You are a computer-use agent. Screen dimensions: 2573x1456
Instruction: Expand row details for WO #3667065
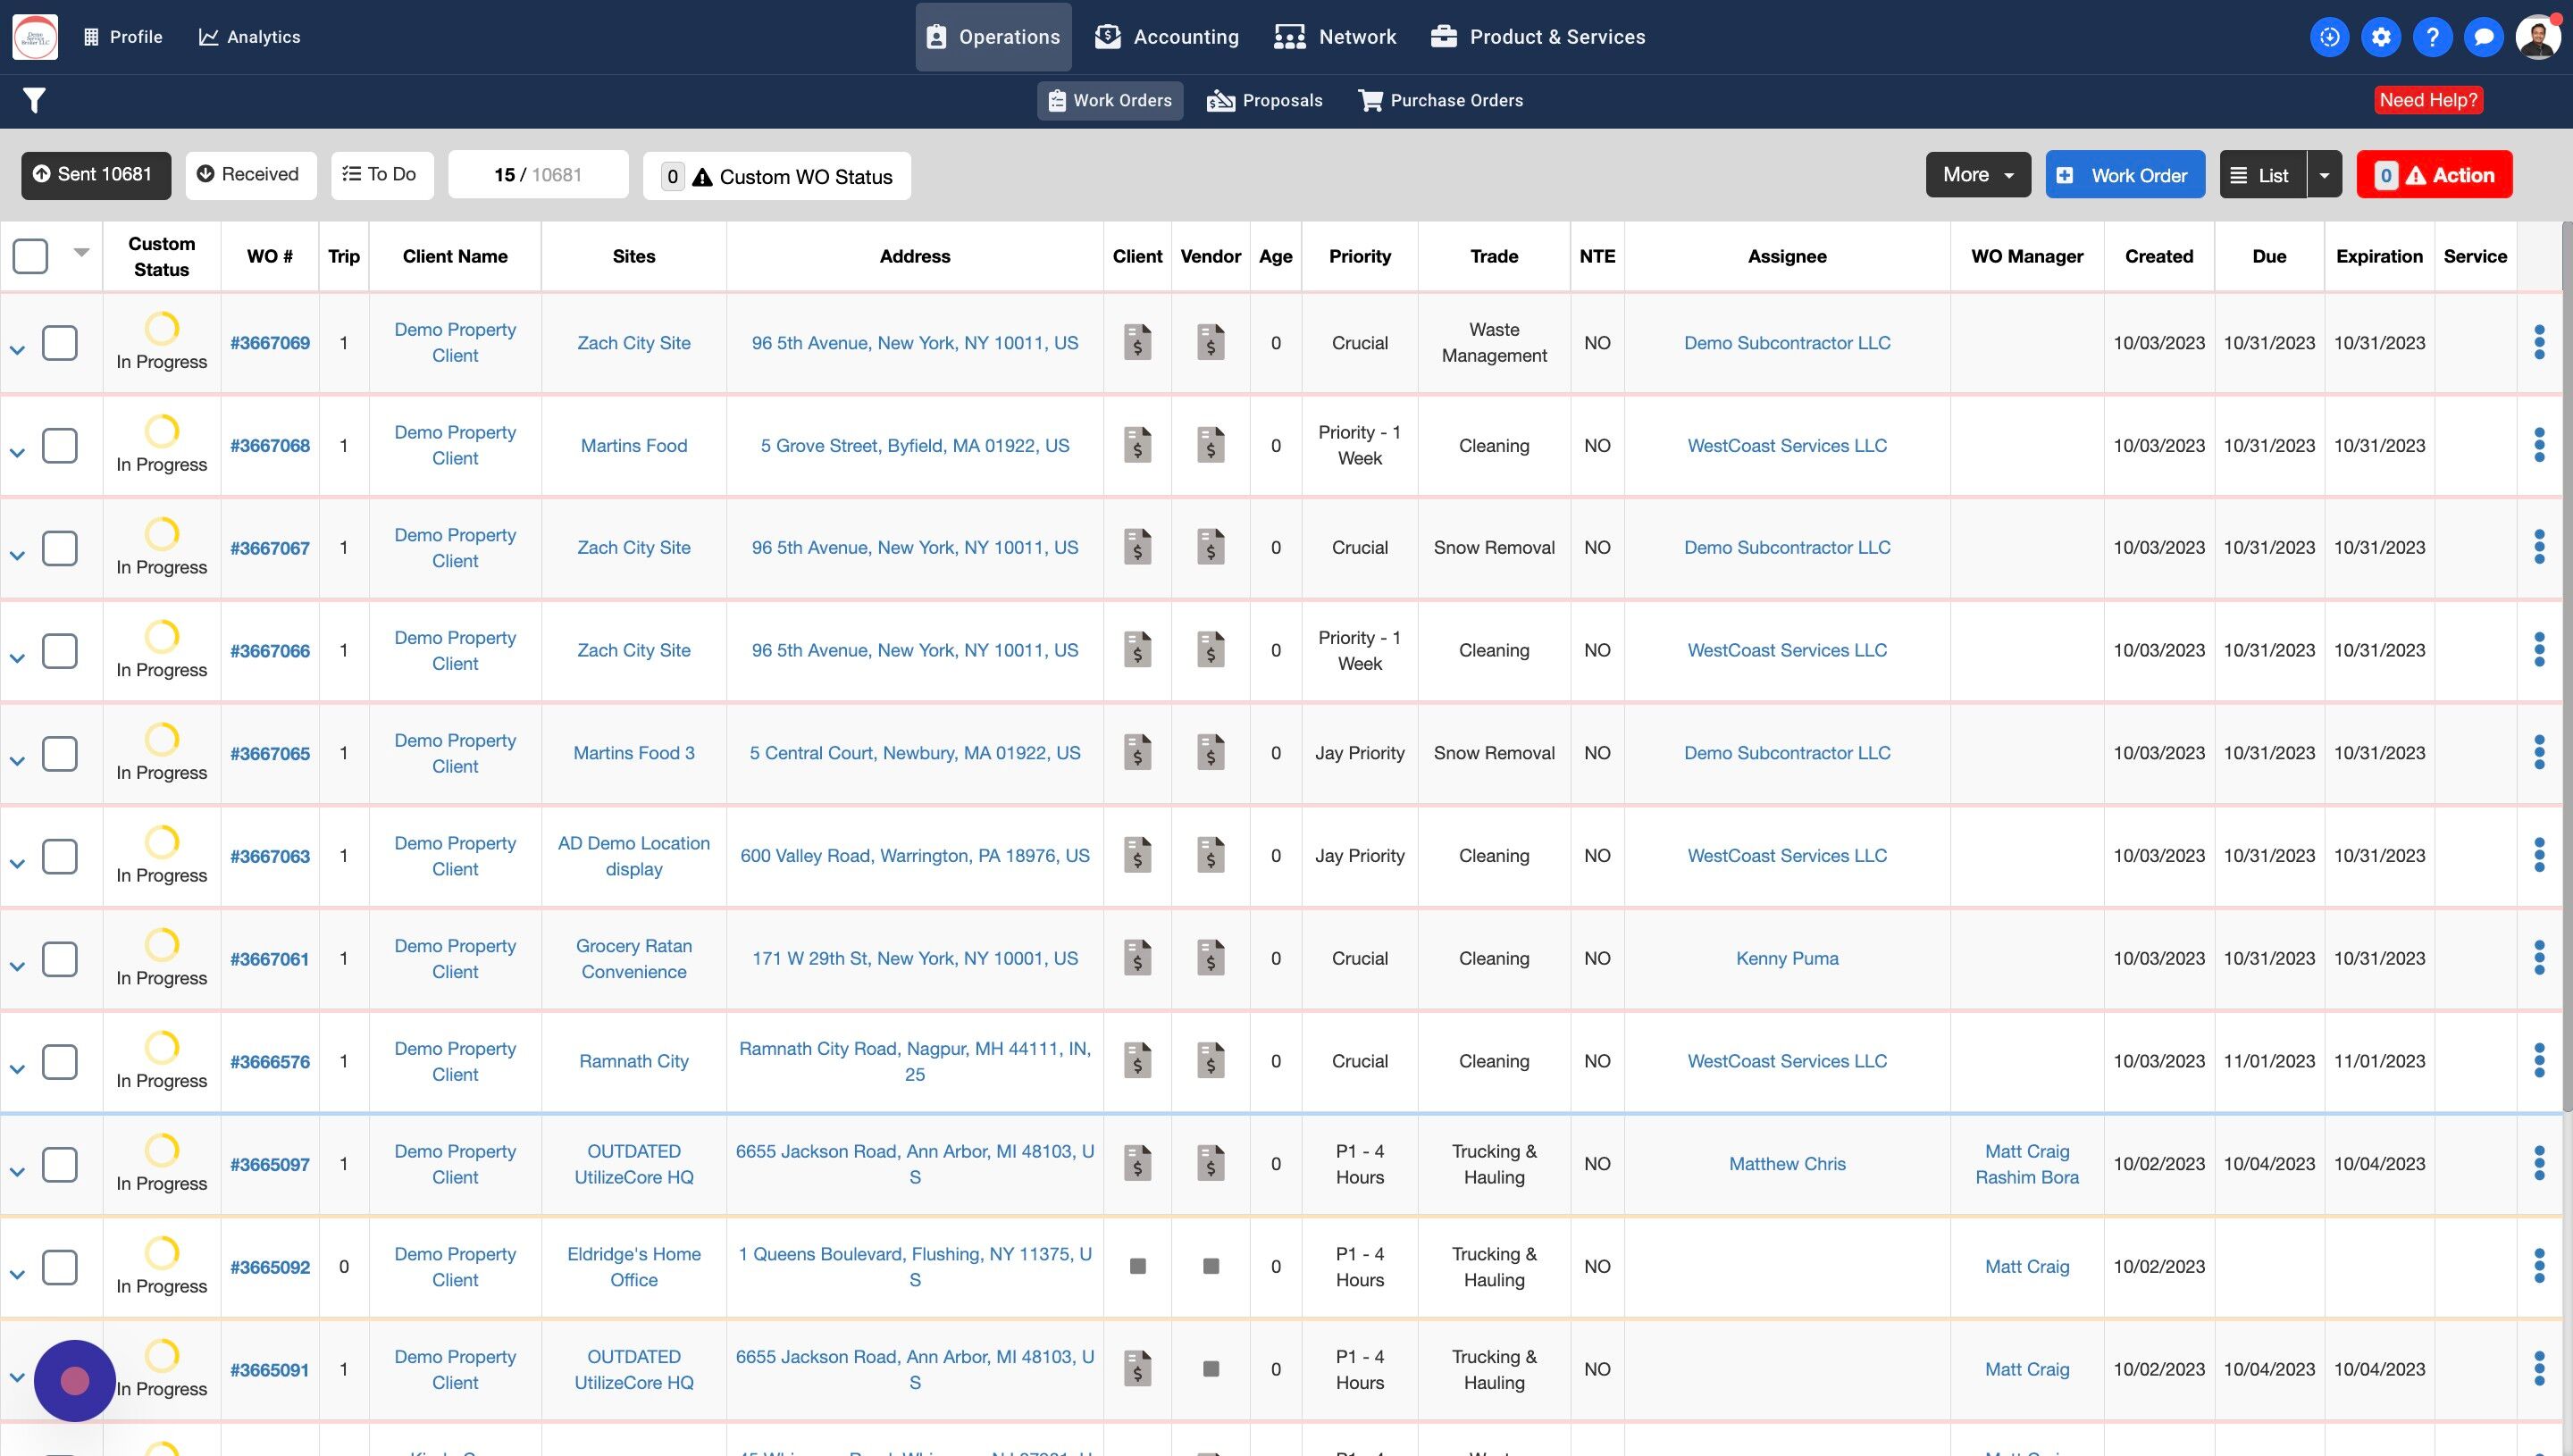pyautogui.click(x=17, y=761)
